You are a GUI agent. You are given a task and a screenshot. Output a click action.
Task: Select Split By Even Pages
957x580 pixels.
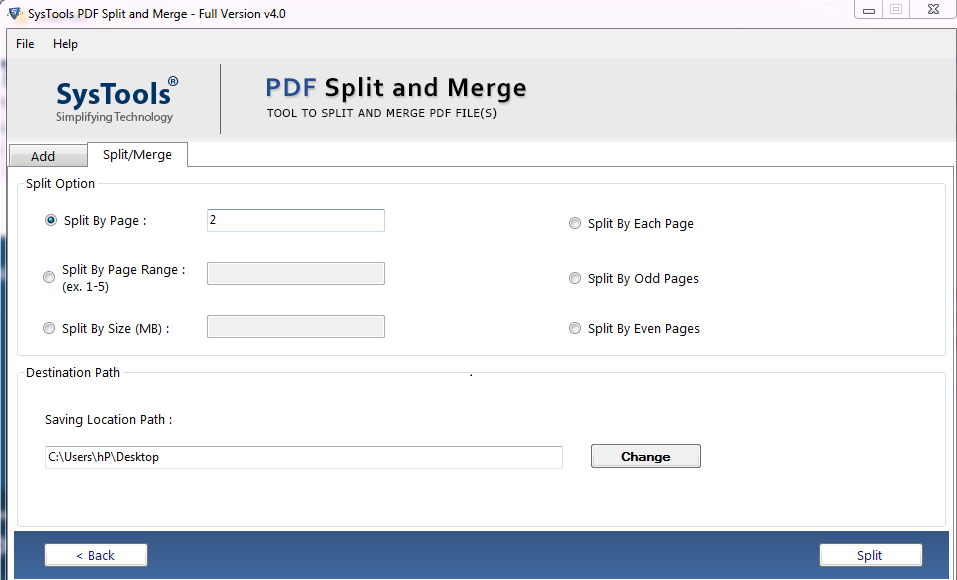point(575,327)
